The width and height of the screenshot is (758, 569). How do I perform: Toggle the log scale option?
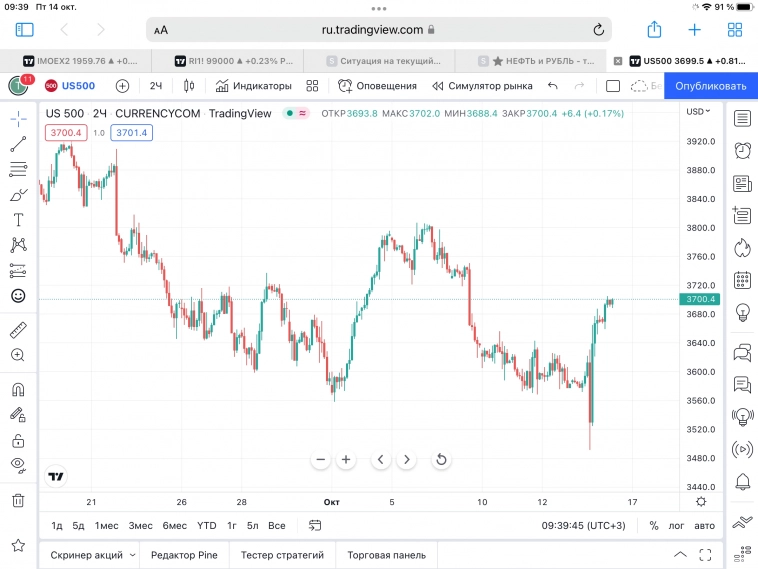[677, 525]
